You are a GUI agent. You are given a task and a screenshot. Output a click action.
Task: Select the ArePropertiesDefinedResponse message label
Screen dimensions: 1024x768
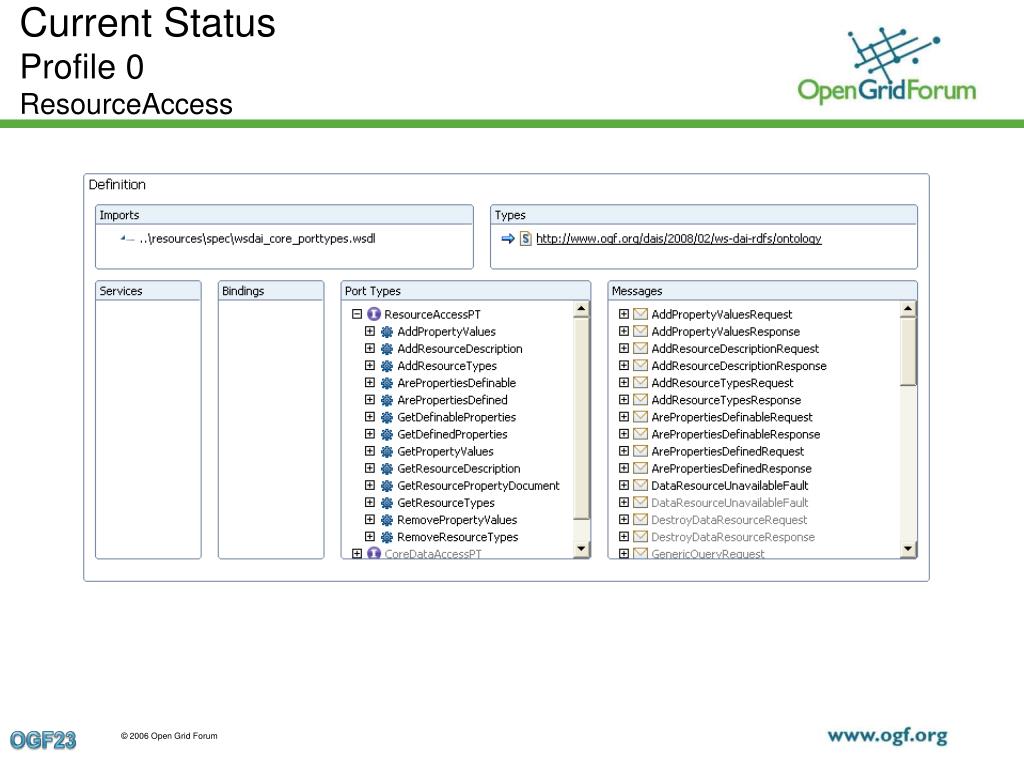(731, 468)
